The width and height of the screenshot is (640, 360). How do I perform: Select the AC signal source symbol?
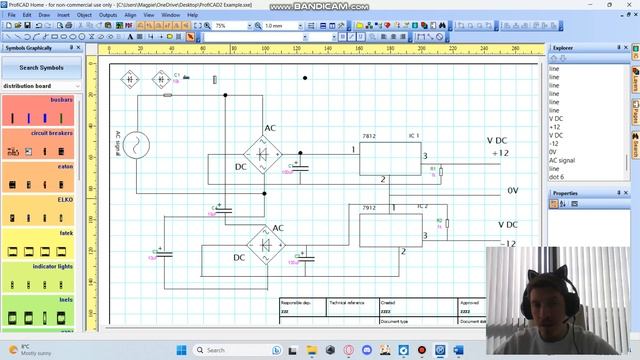[x=136, y=145]
